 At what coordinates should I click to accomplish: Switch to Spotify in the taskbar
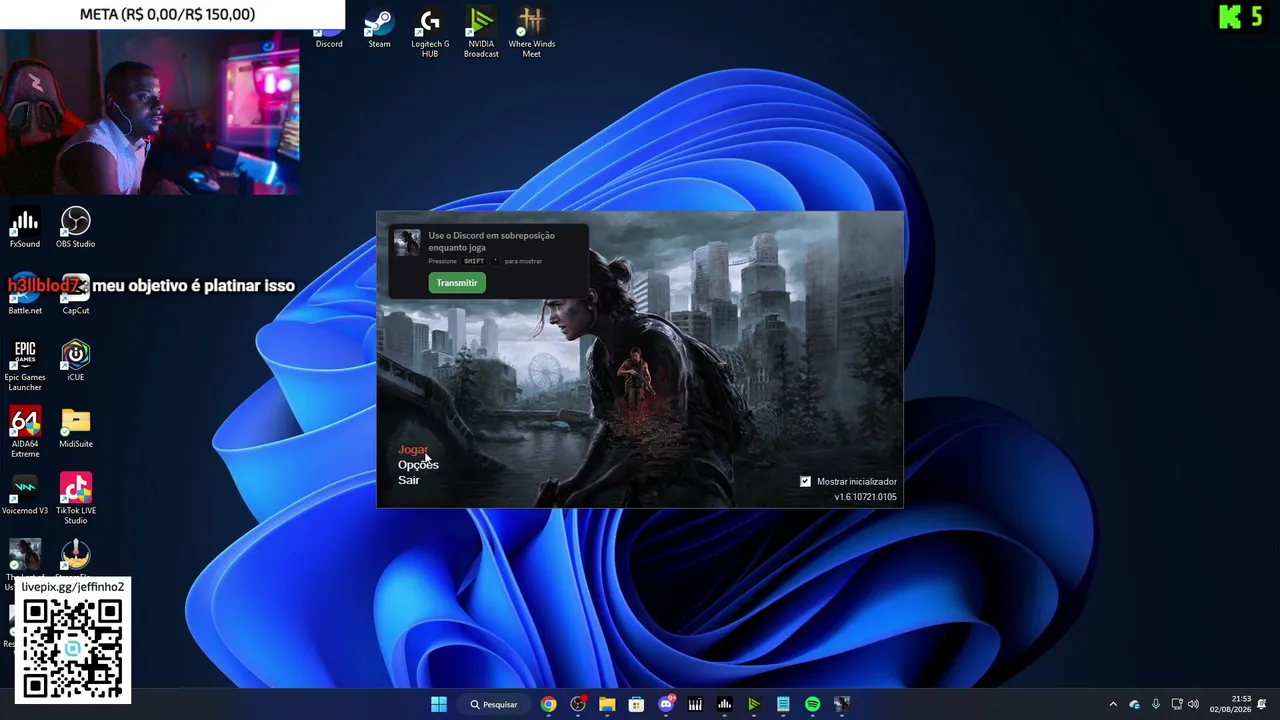tap(812, 704)
